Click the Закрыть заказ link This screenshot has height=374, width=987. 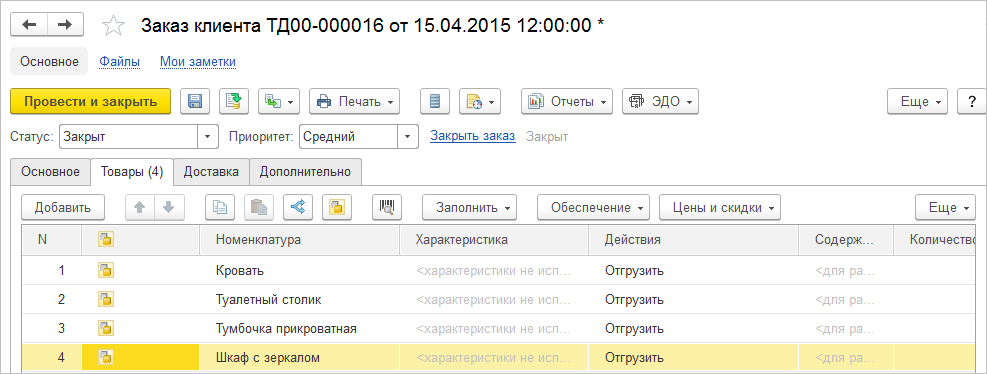pos(473,136)
